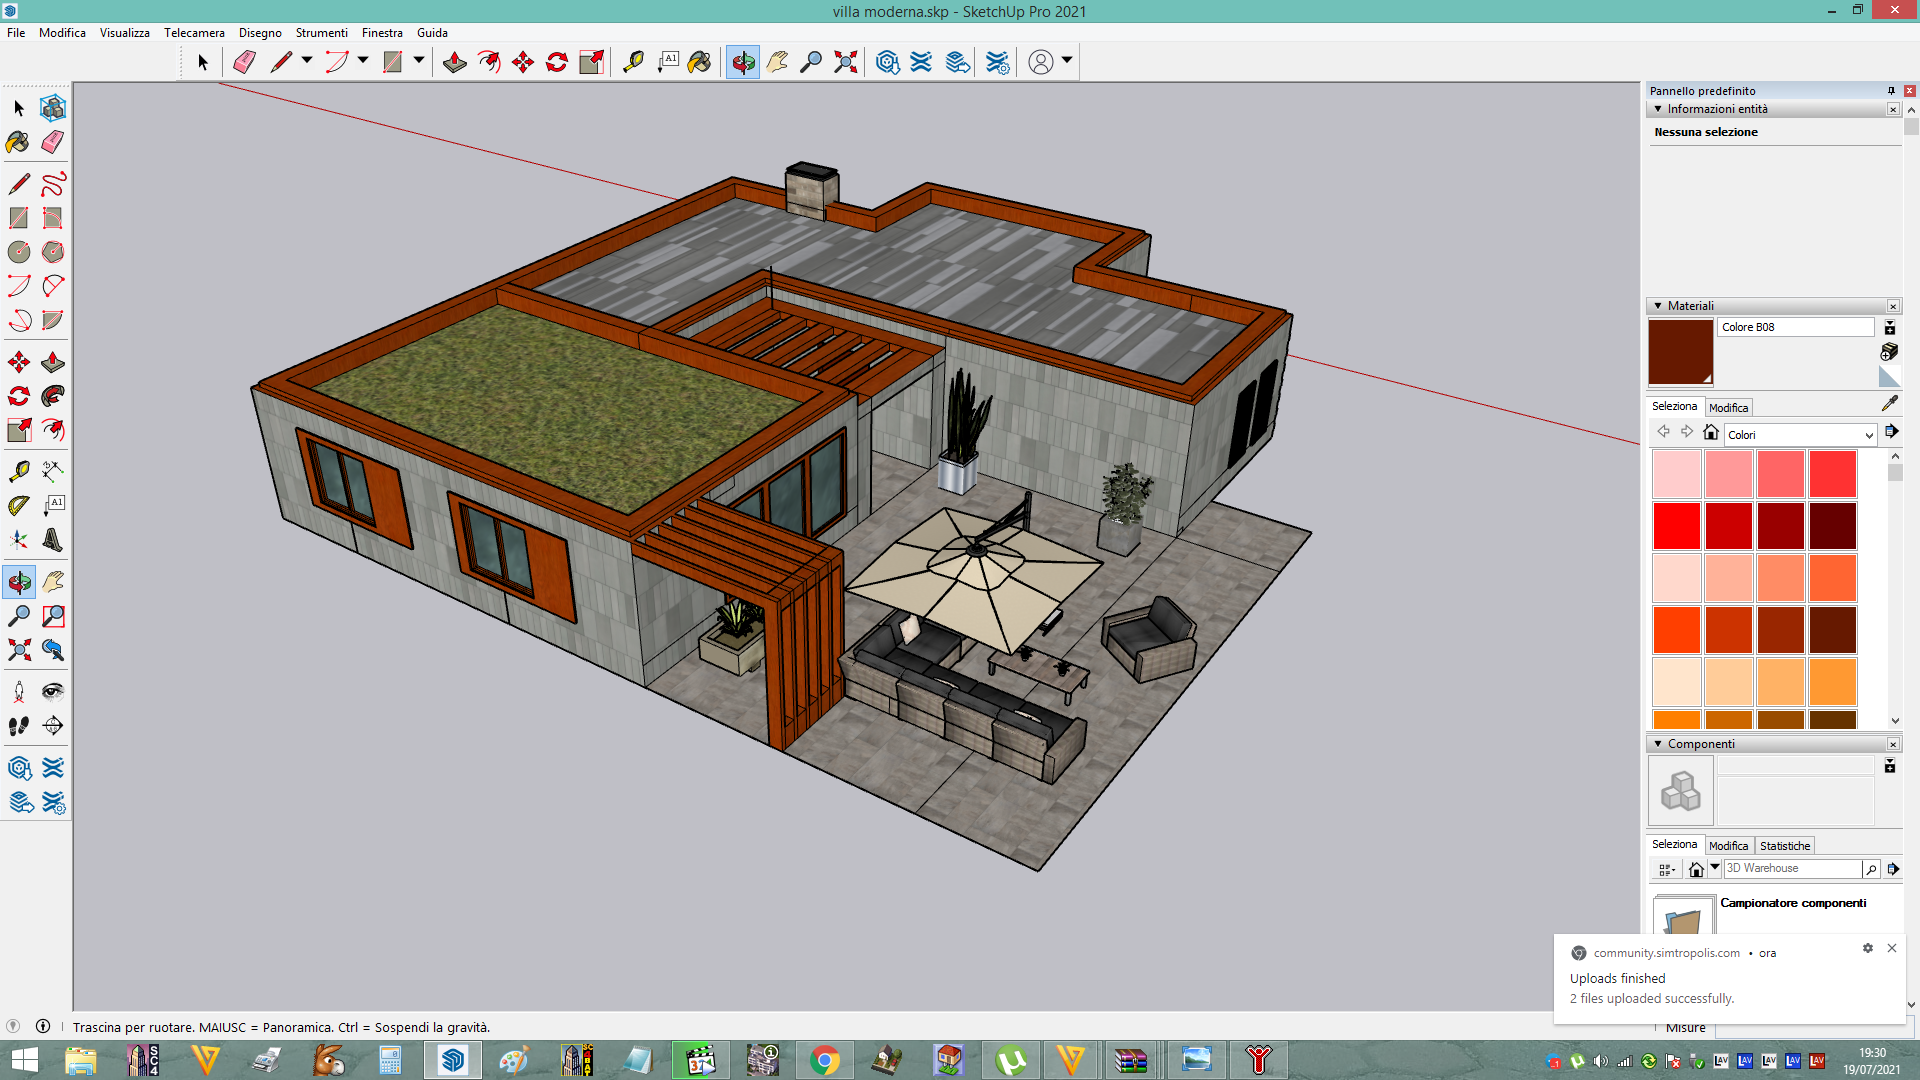
Task: Switch to the Statistiche tab
Action: point(1785,846)
